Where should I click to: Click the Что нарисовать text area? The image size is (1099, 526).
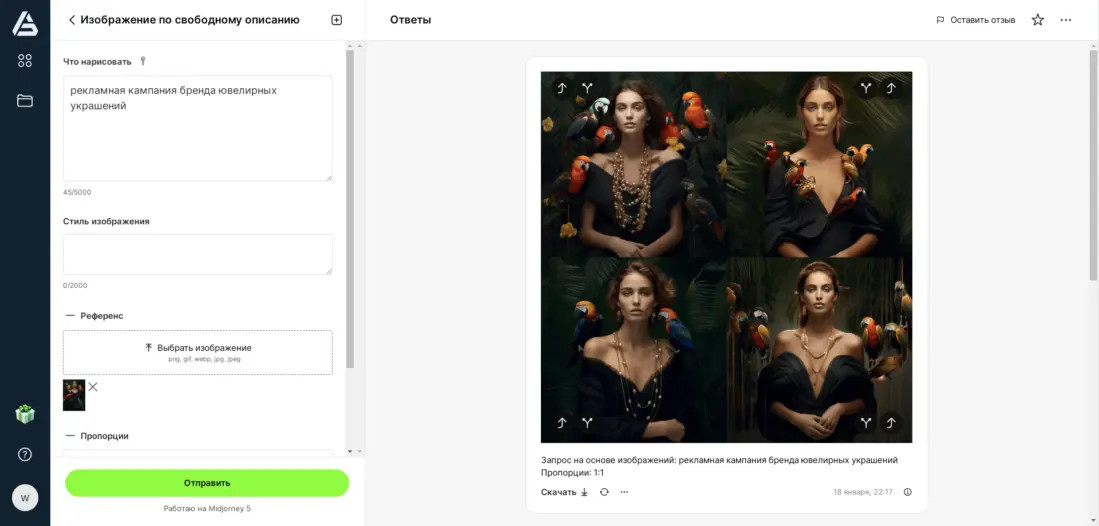point(198,128)
